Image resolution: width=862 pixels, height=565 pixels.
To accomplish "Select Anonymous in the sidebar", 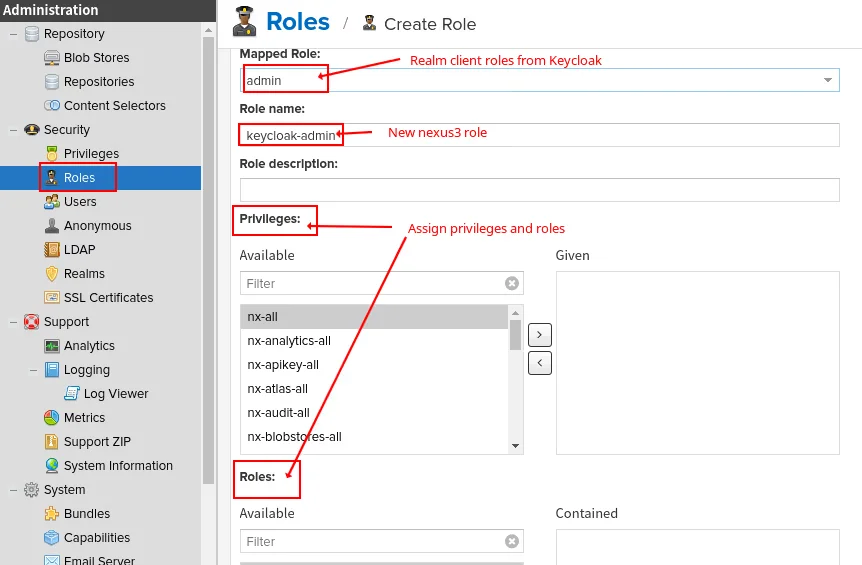I will (97, 226).
